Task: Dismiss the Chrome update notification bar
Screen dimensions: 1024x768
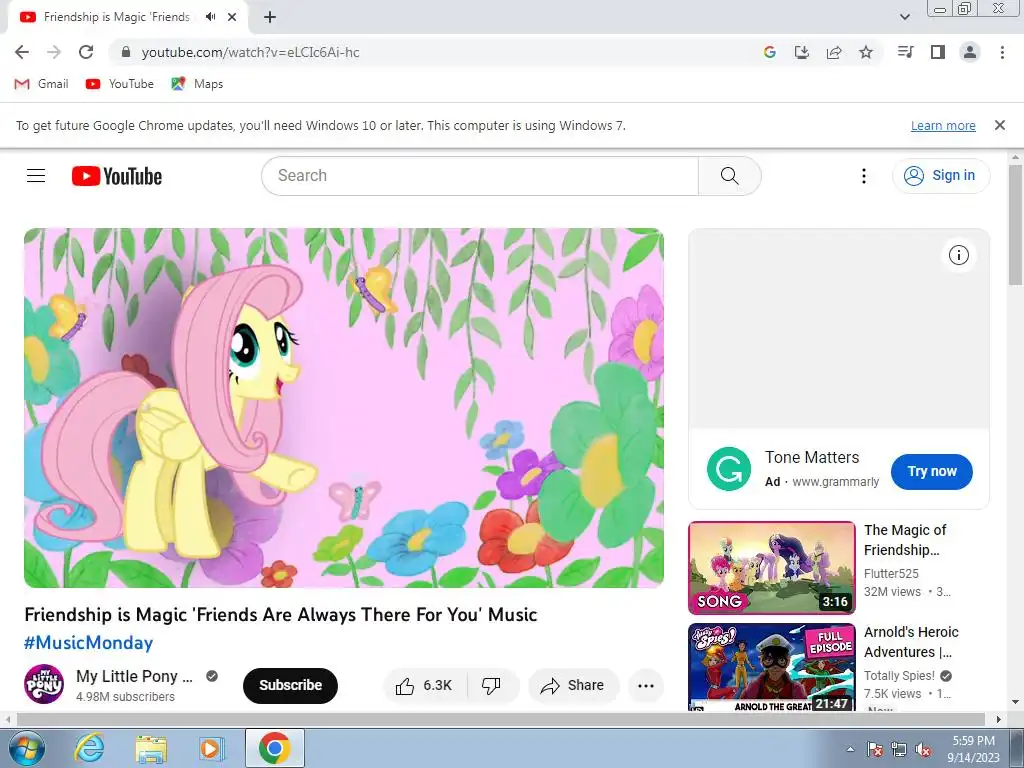Action: 1000,125
